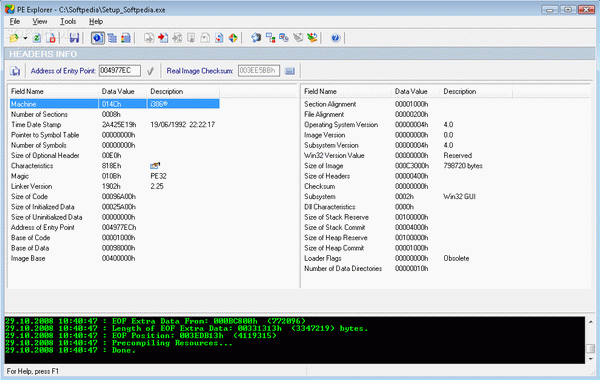
Task: Click the Open File folder icon
Action: tap(14, 38)
